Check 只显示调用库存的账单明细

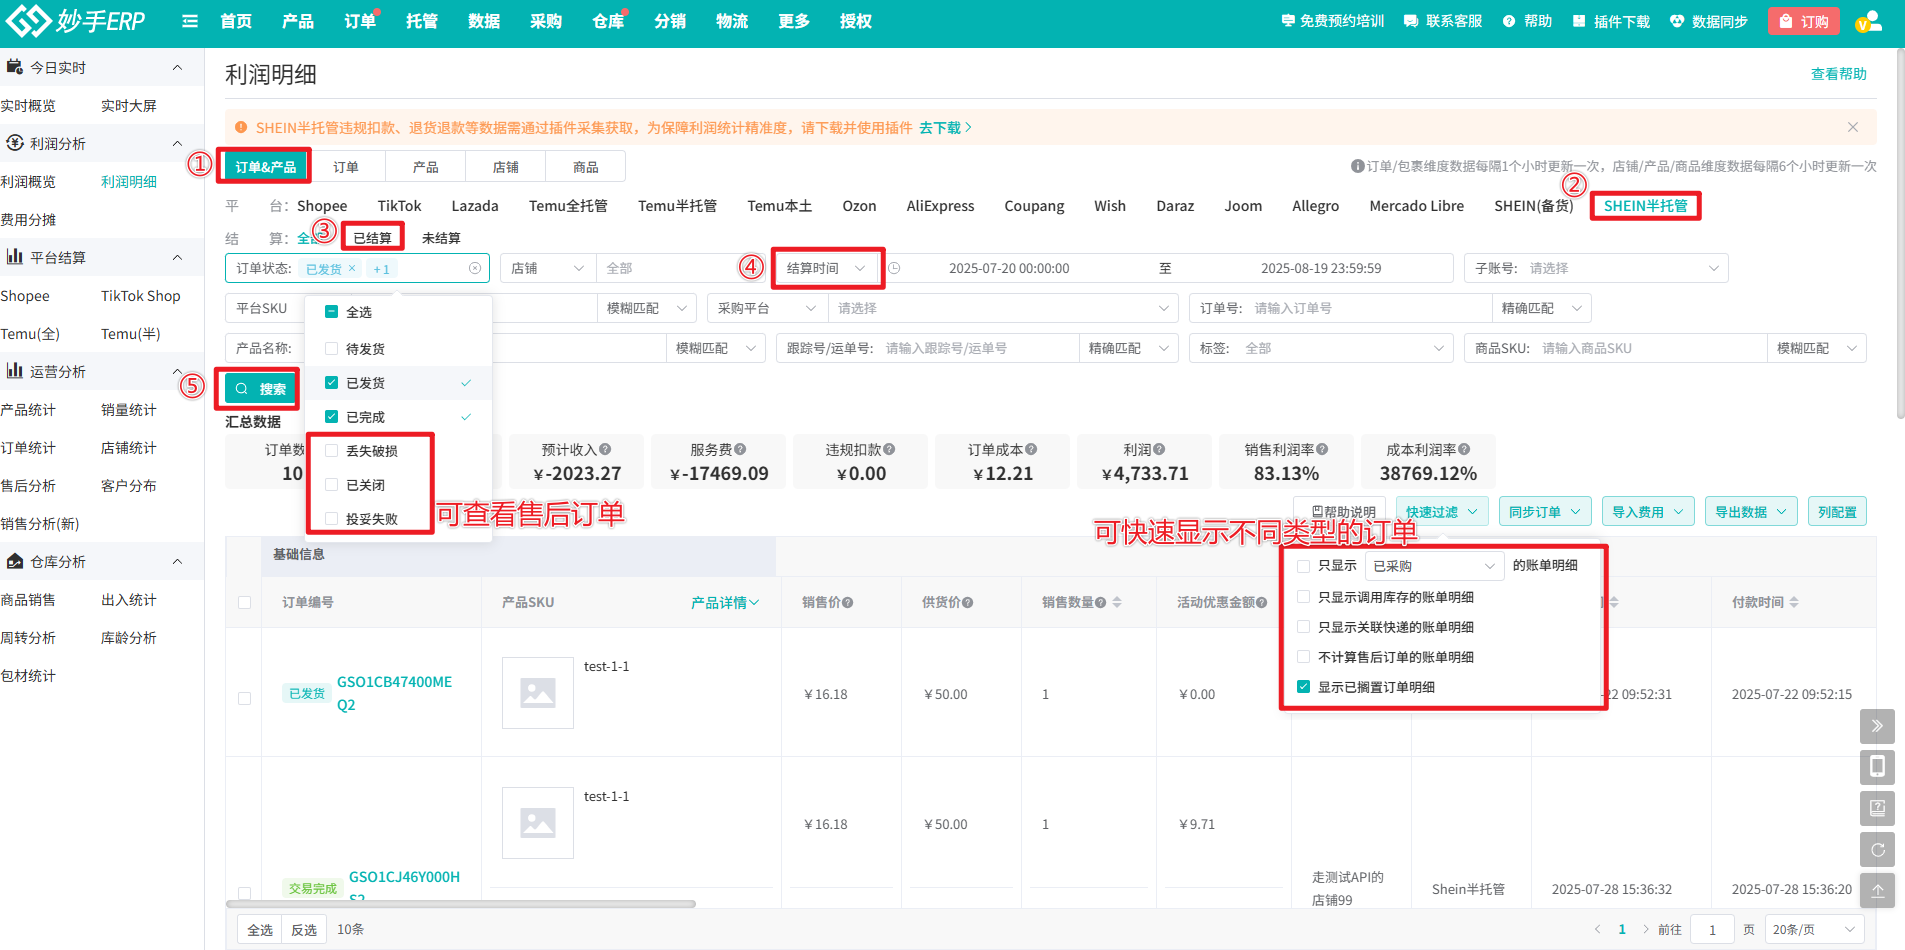tap(1303, 597)
